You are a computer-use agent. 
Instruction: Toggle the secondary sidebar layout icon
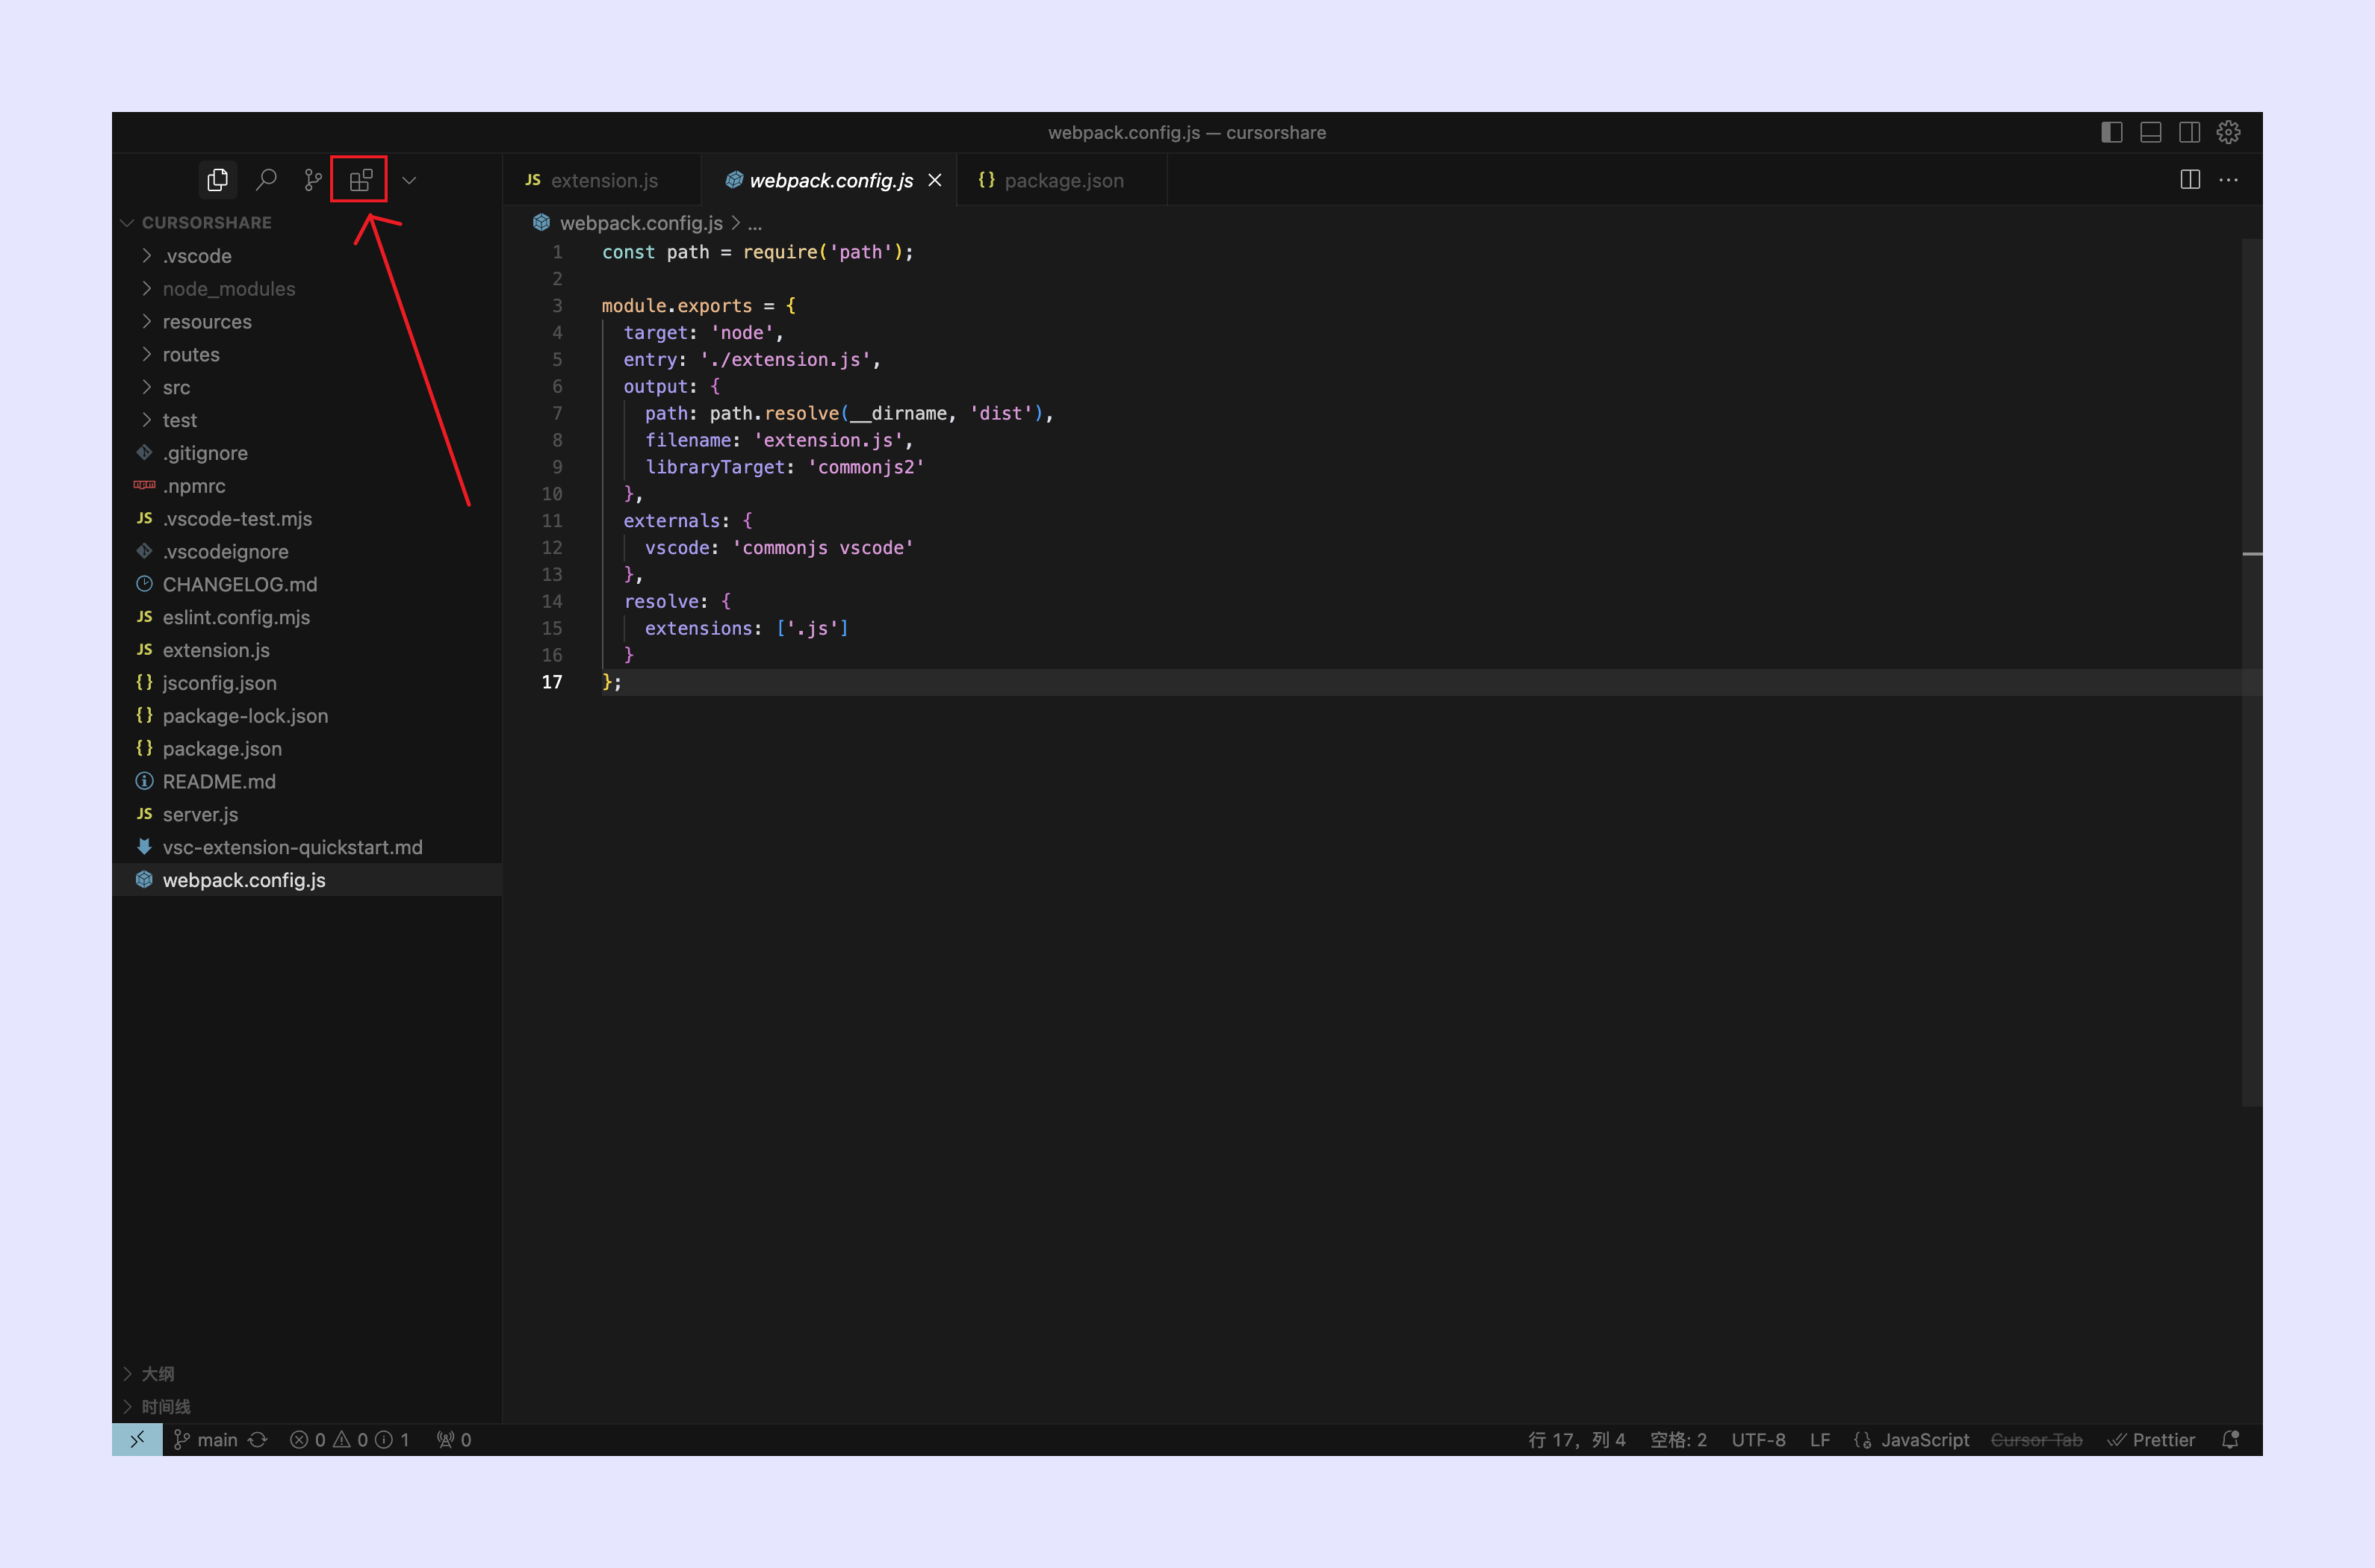[2189, 132]
